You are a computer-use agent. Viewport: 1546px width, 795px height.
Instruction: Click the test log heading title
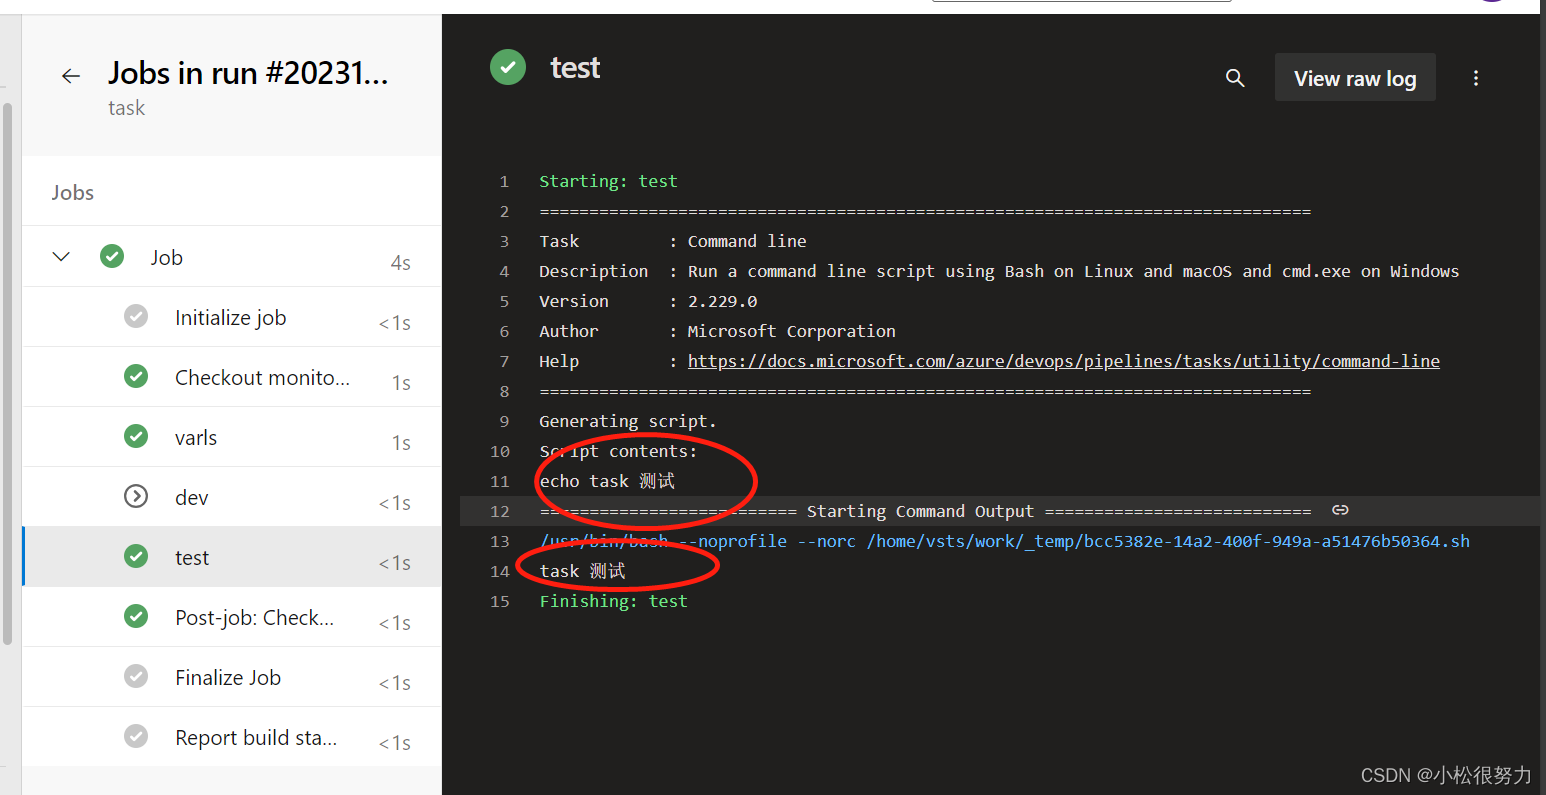pos(575,68)
